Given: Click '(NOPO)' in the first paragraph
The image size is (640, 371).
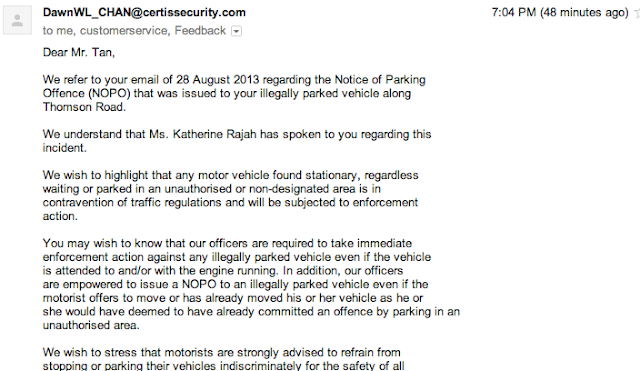Looking at the screenshot, I should tap(109, 93).
